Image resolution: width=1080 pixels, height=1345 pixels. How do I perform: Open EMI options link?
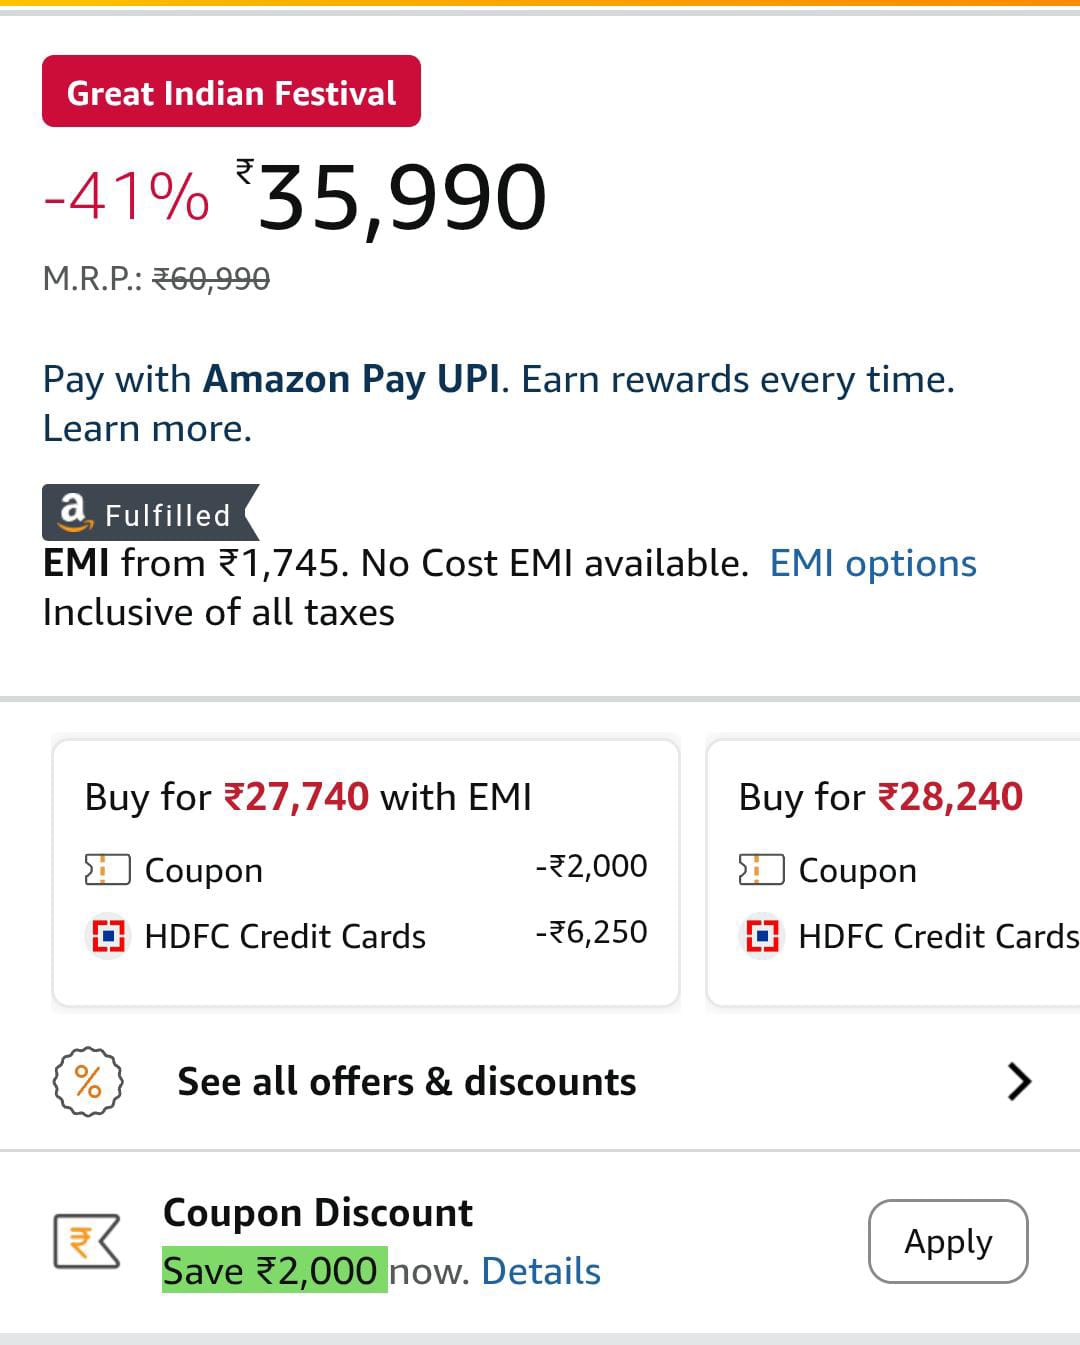[872, 564]
